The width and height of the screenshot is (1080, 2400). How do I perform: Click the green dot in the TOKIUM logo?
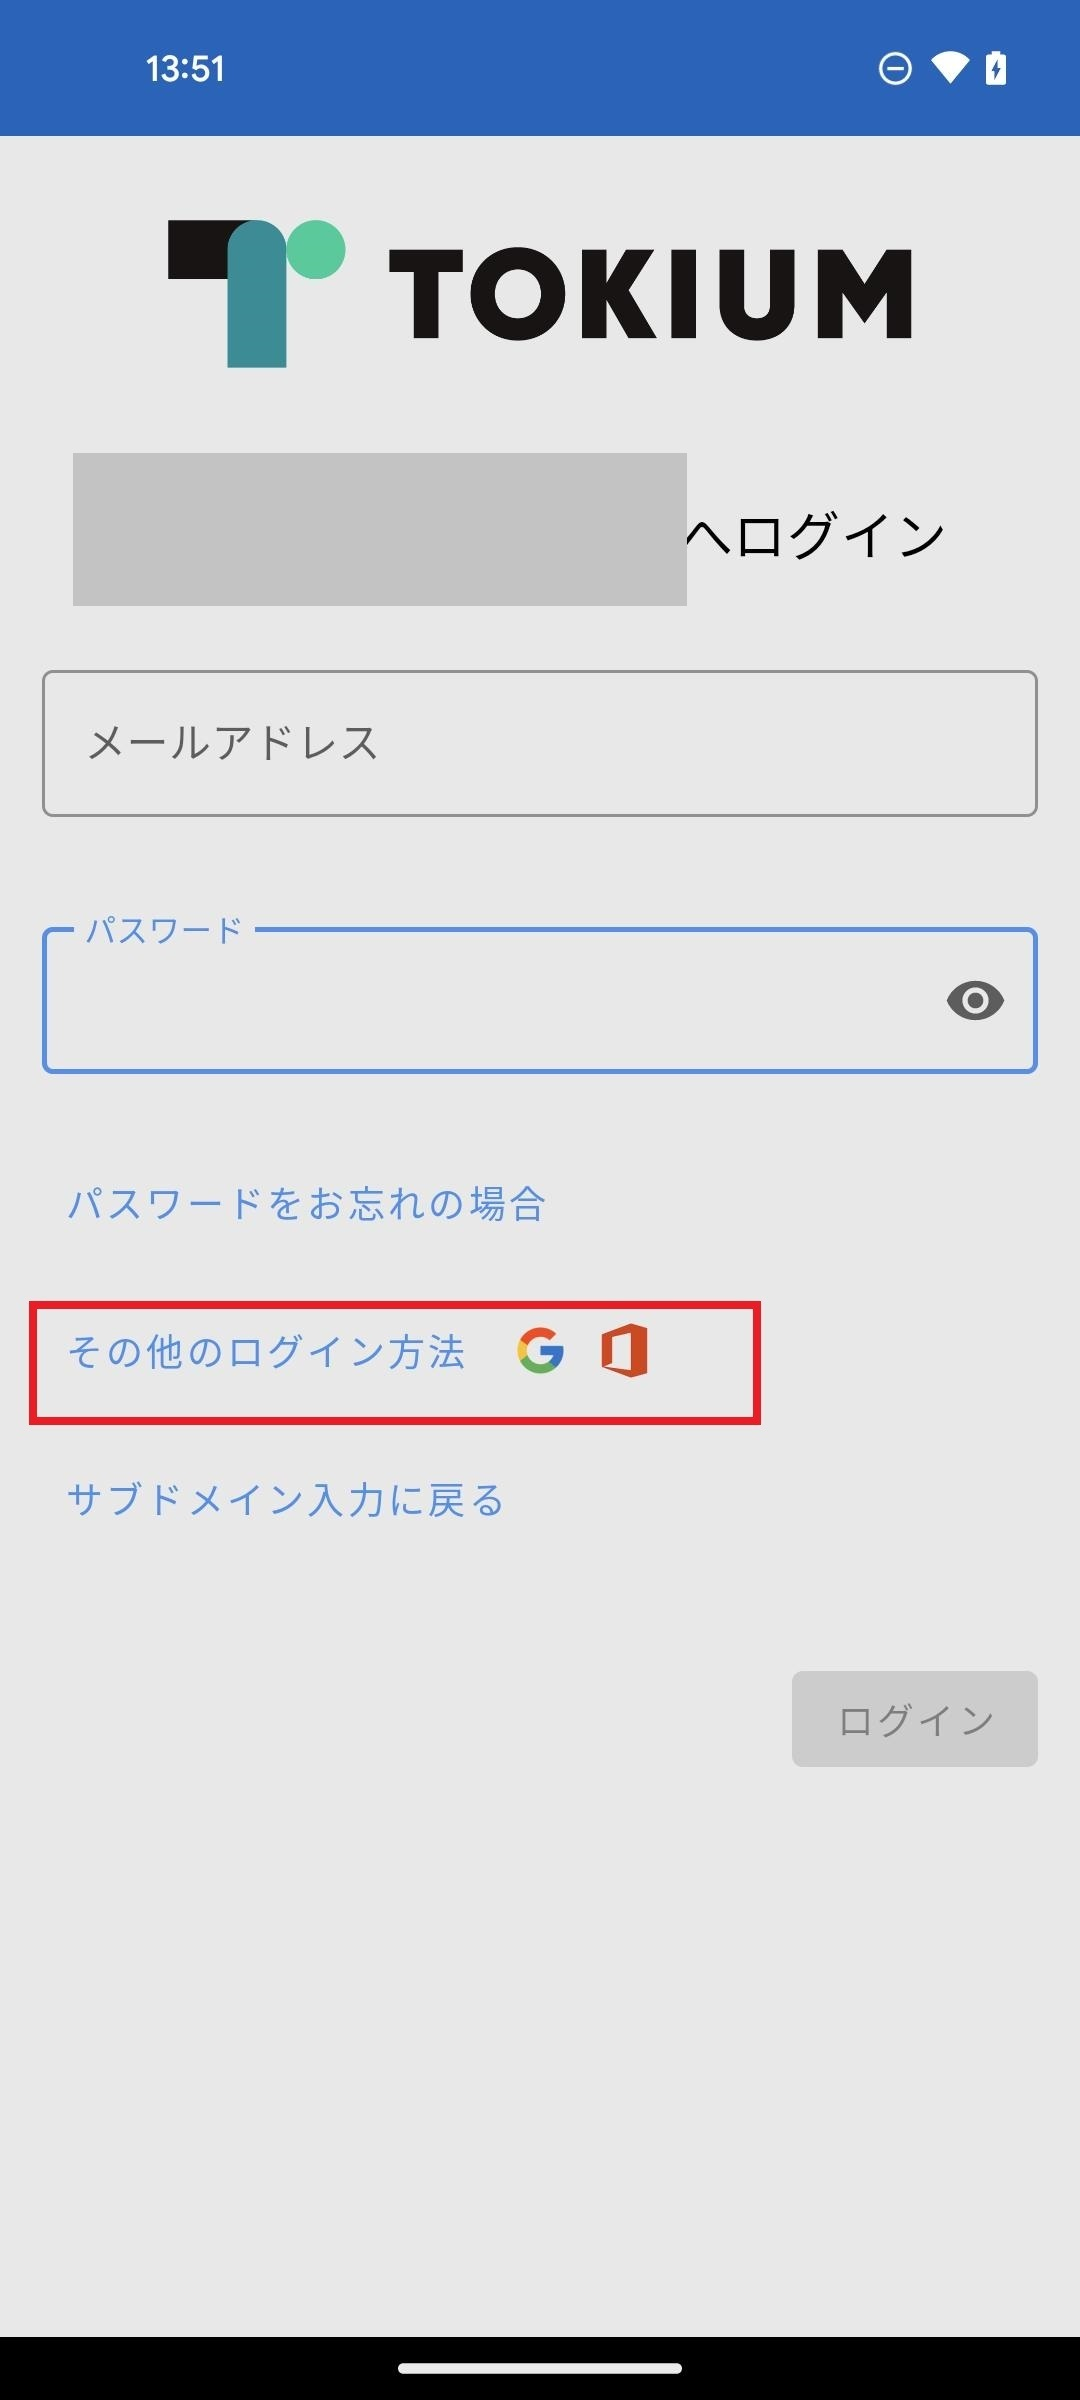click(x=316, y=247)
